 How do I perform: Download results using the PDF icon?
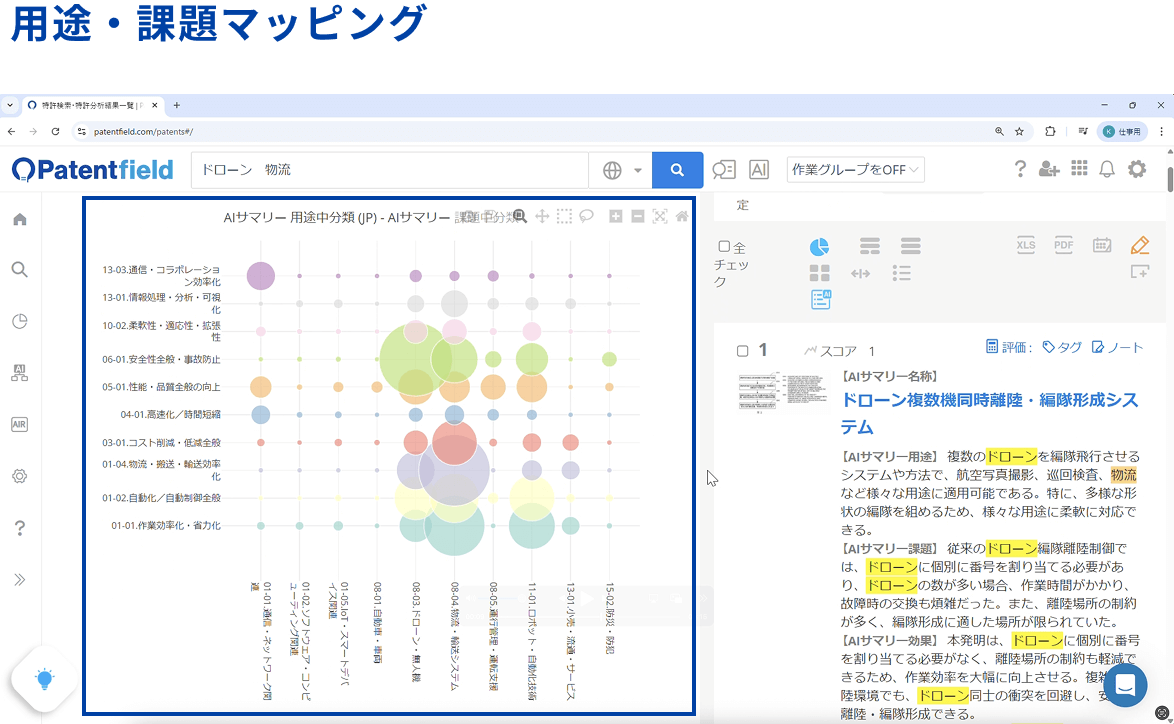tap(1063, 245)
